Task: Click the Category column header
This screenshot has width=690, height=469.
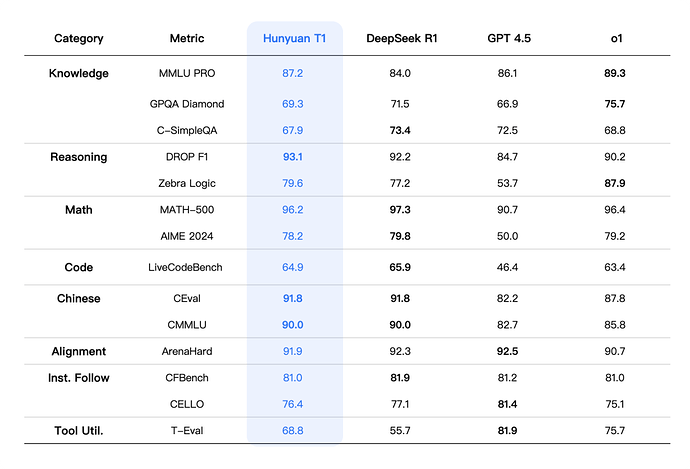Action: point(79,39)
